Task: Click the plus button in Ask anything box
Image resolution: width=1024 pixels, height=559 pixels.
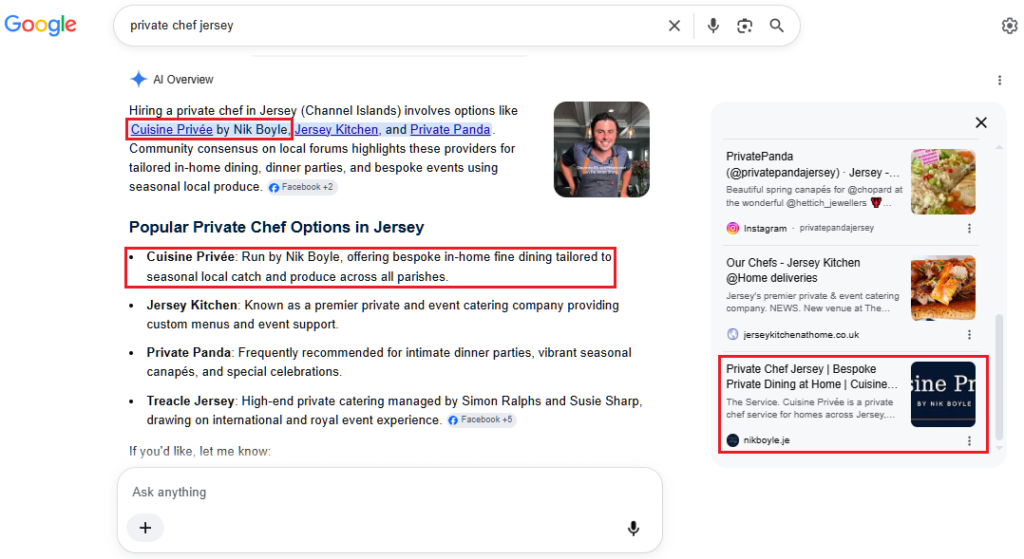Action: click(145, 528)
